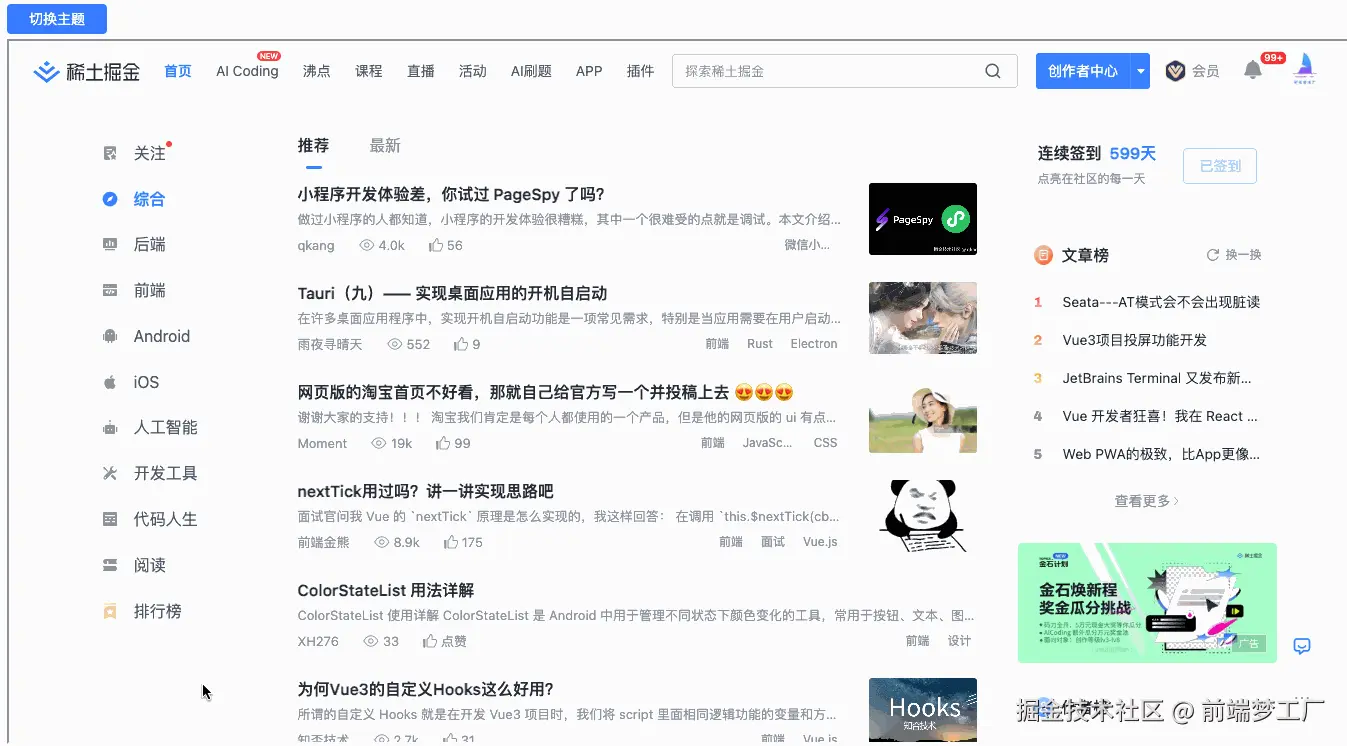Select the 人工智能 sidebar icon

click(110, 428)
